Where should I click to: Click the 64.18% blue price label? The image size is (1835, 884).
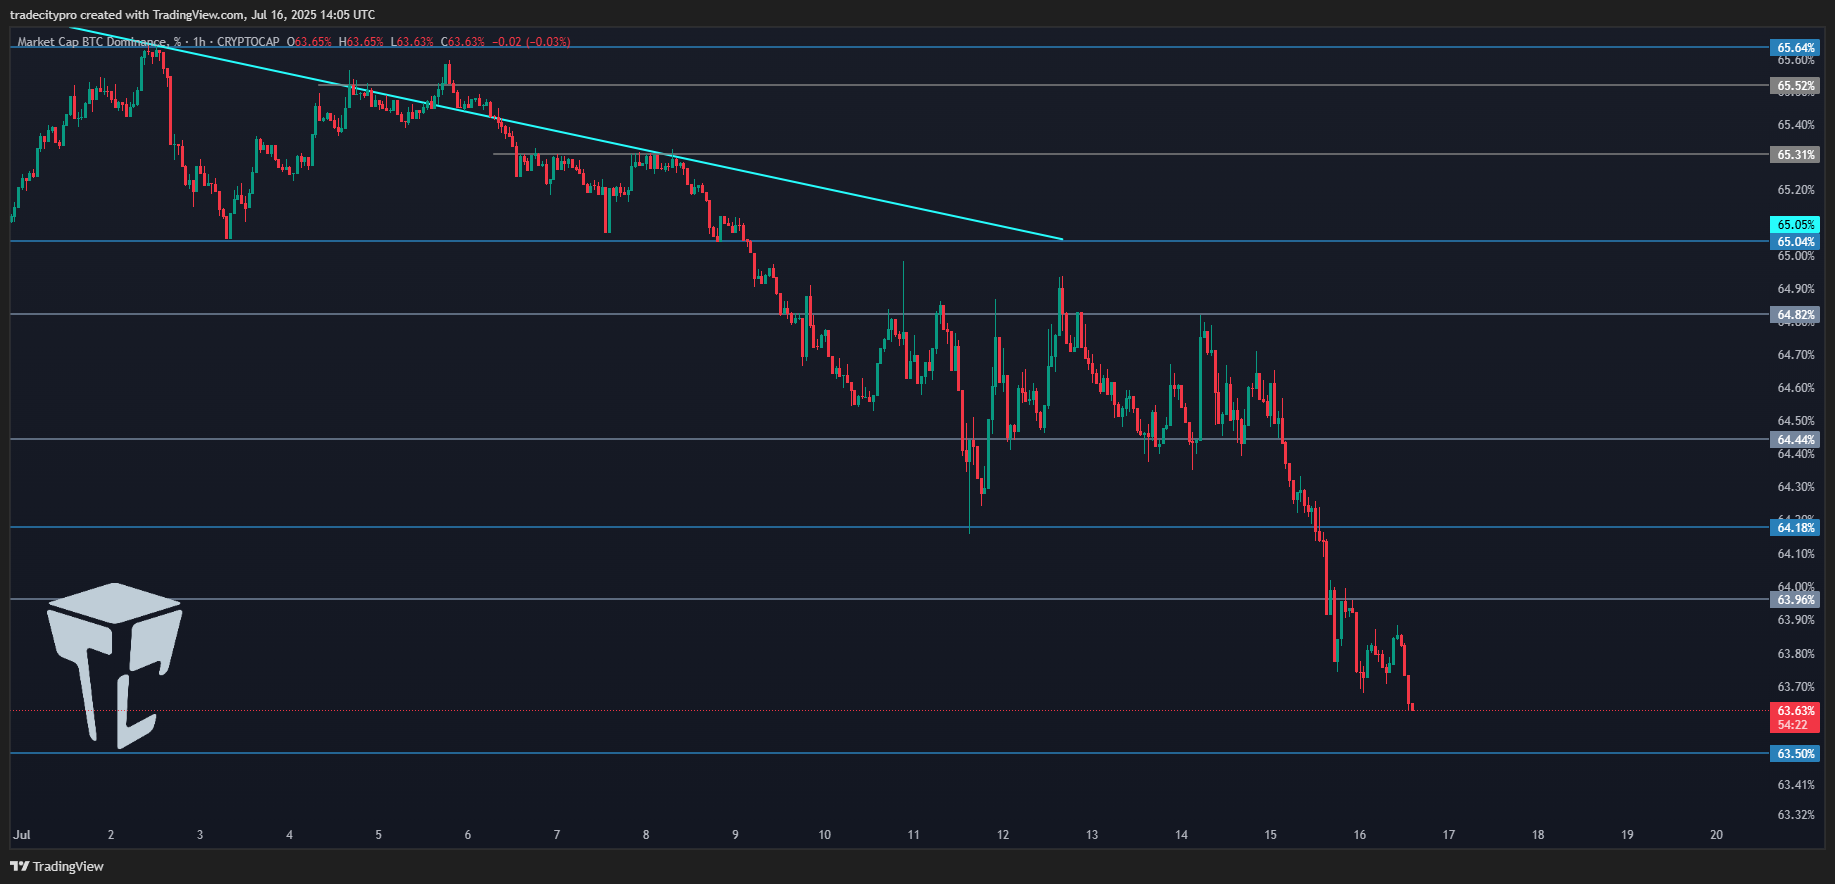click(1795, 528)
